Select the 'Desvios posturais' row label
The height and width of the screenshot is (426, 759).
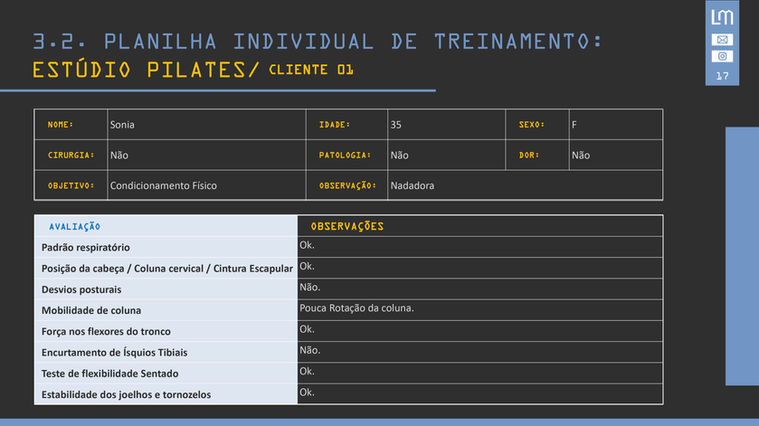pyautogui.click(x=81, y=289)
